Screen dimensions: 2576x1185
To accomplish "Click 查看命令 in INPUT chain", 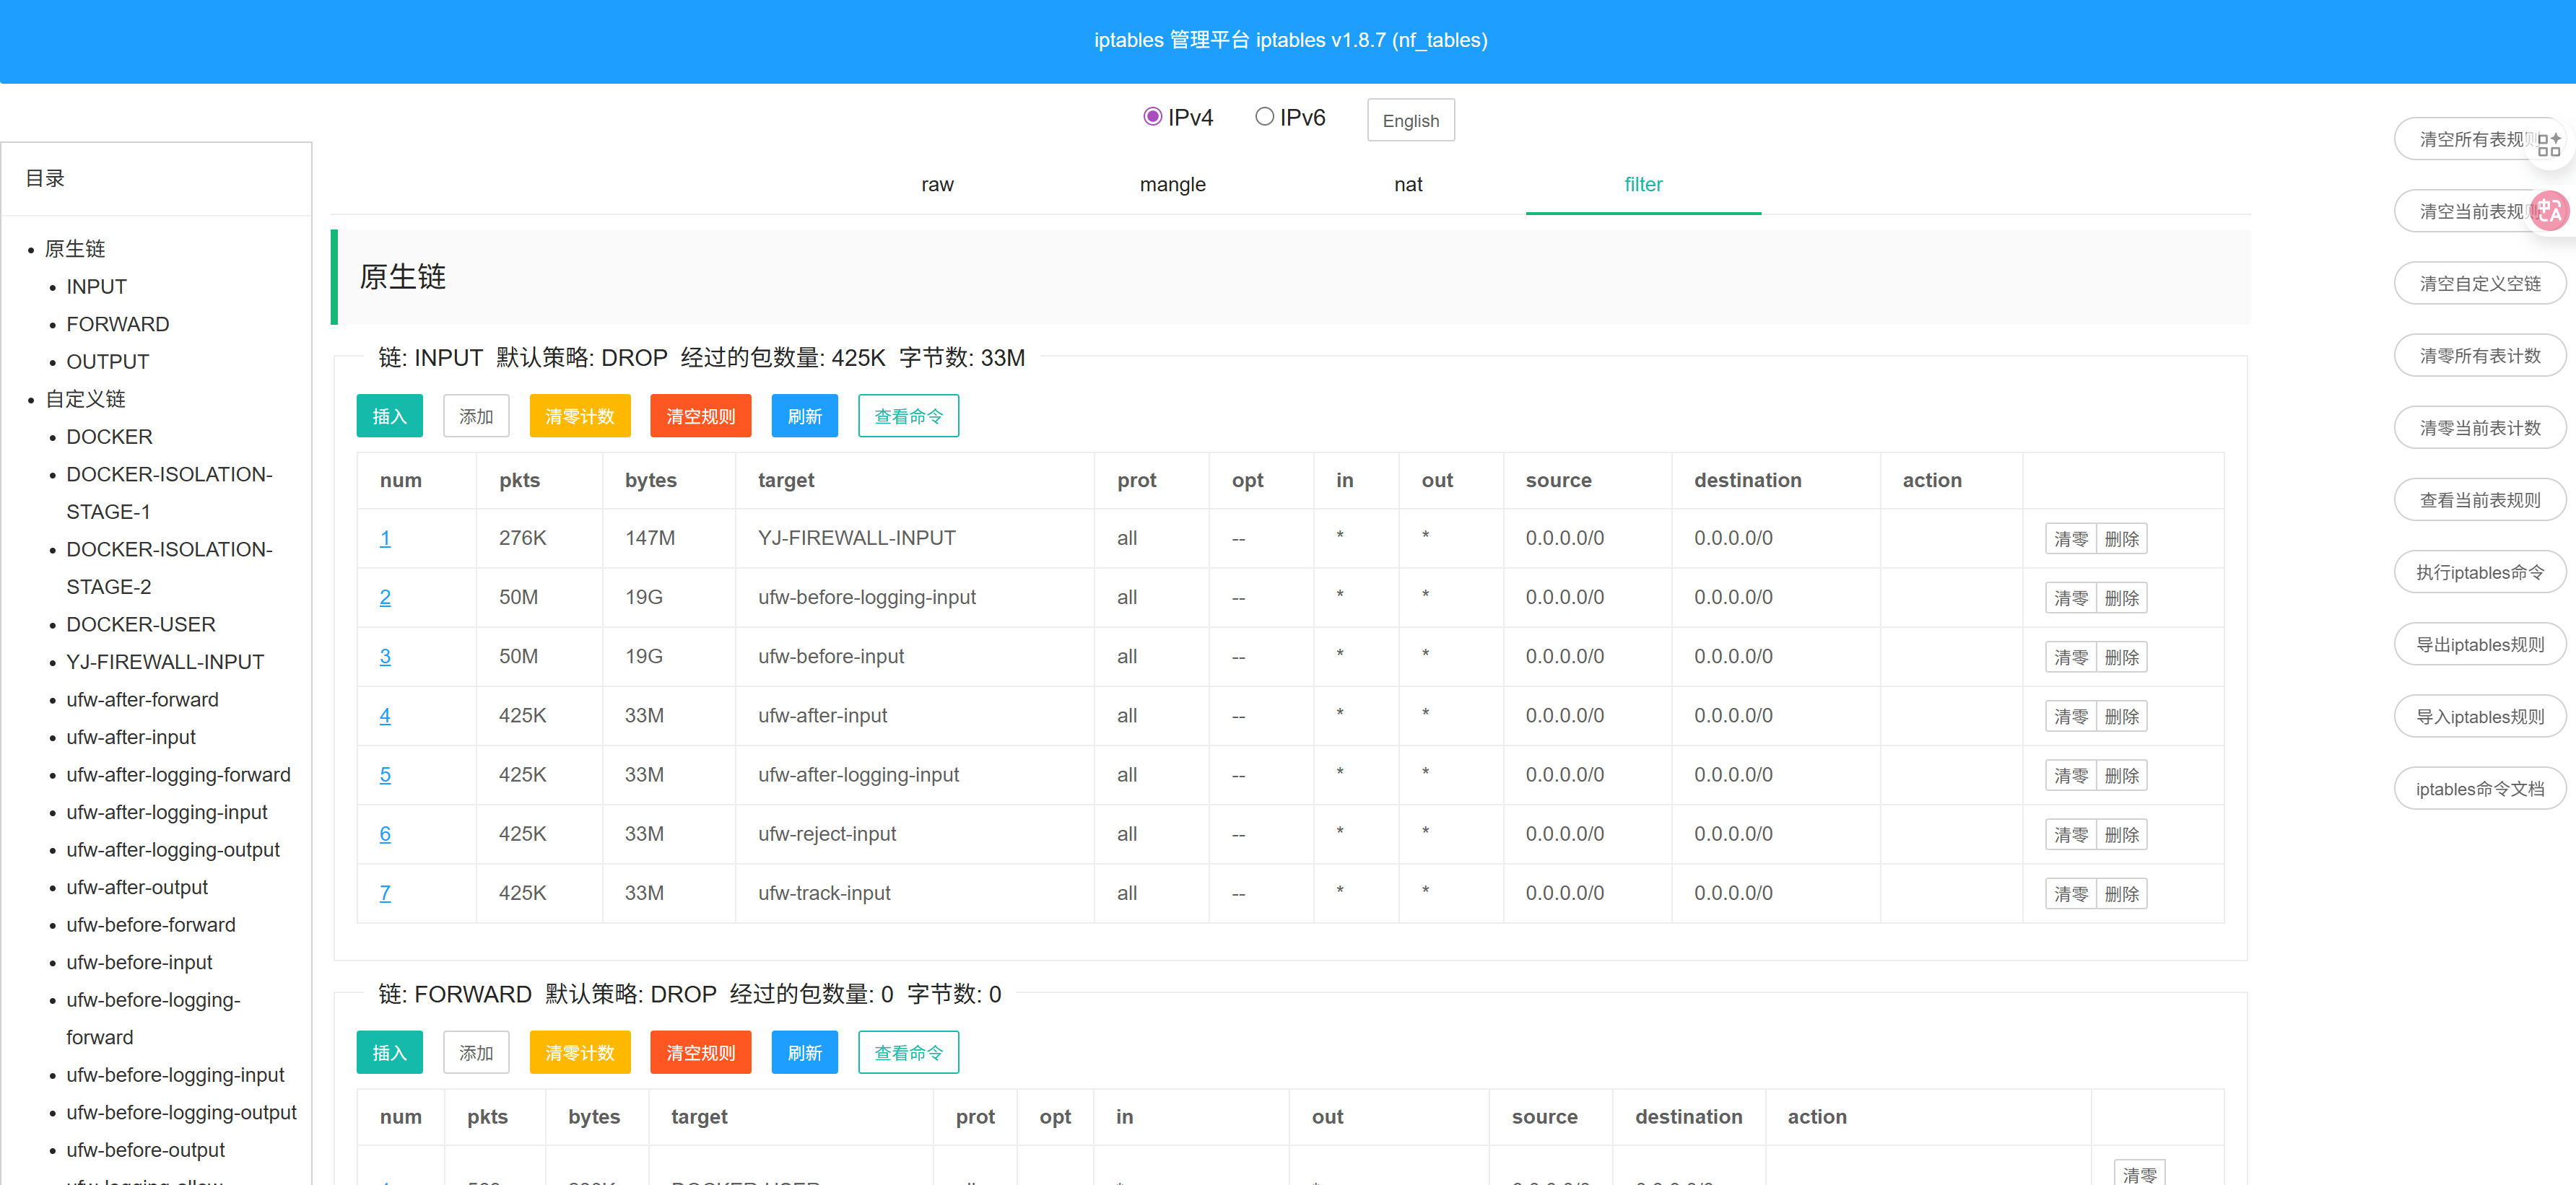I will tap(908, 416).
